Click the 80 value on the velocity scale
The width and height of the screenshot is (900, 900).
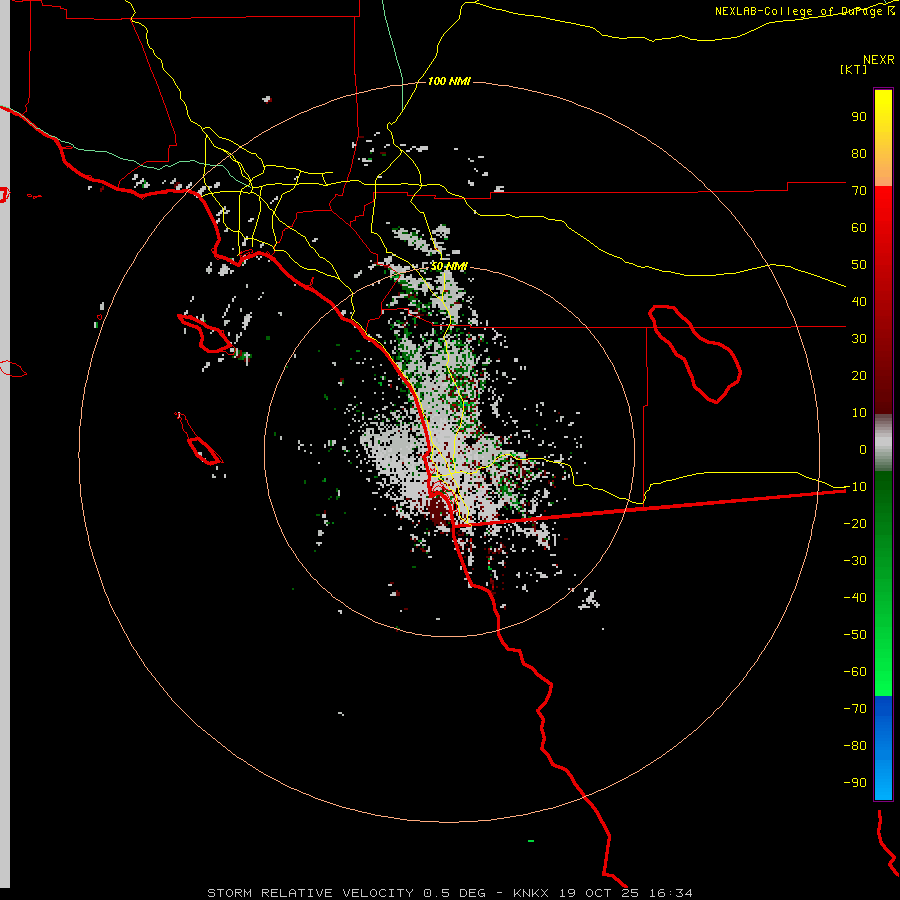tap(859, 153)
